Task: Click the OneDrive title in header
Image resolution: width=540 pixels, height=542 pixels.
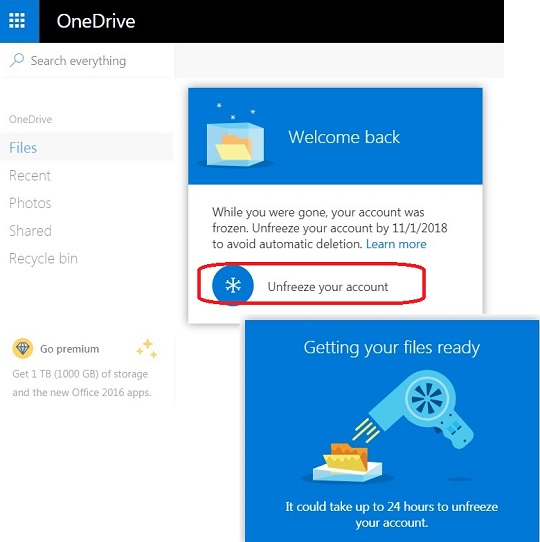Action: coord(96,21)
